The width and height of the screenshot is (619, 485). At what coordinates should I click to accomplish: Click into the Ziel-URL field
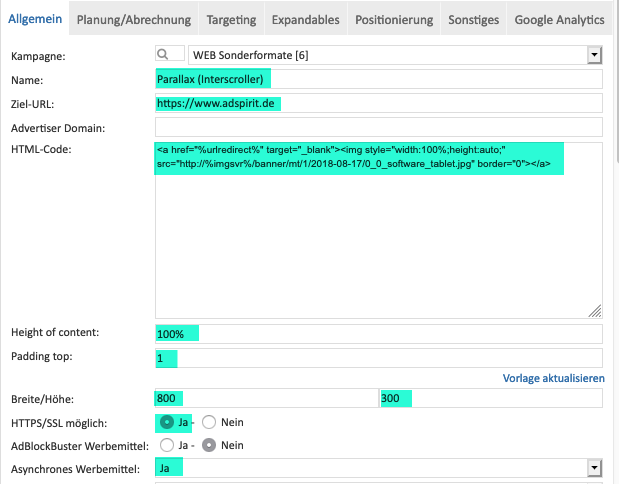click(x=379, y=103)
